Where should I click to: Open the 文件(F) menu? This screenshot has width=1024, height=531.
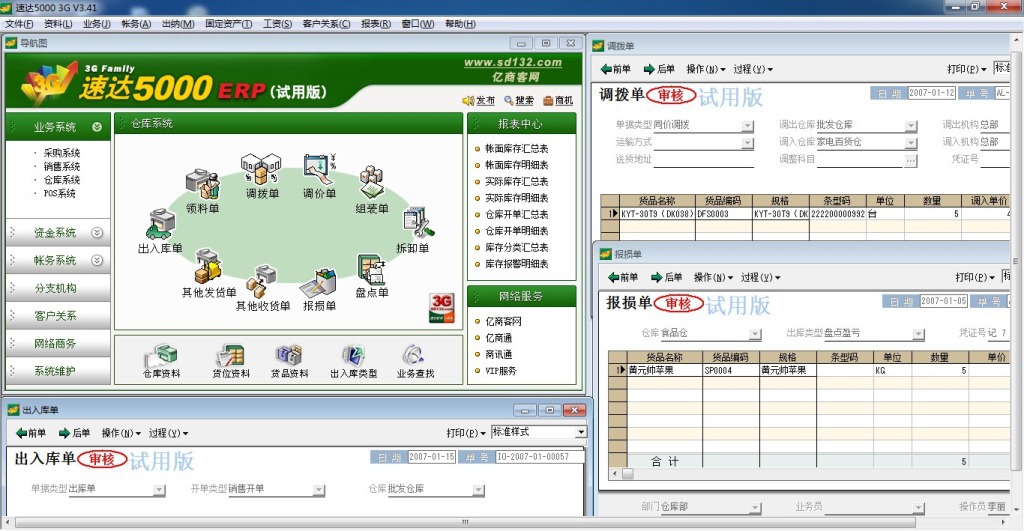pos(19,24)
